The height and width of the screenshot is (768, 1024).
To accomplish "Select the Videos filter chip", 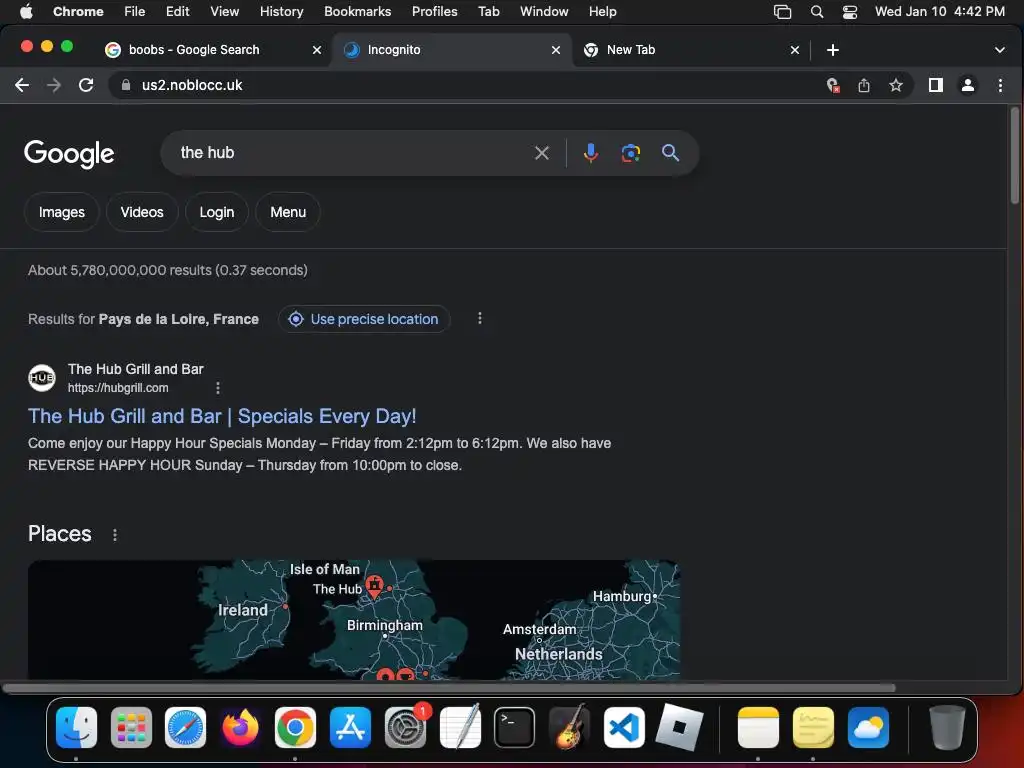I will tap(142, 212).
